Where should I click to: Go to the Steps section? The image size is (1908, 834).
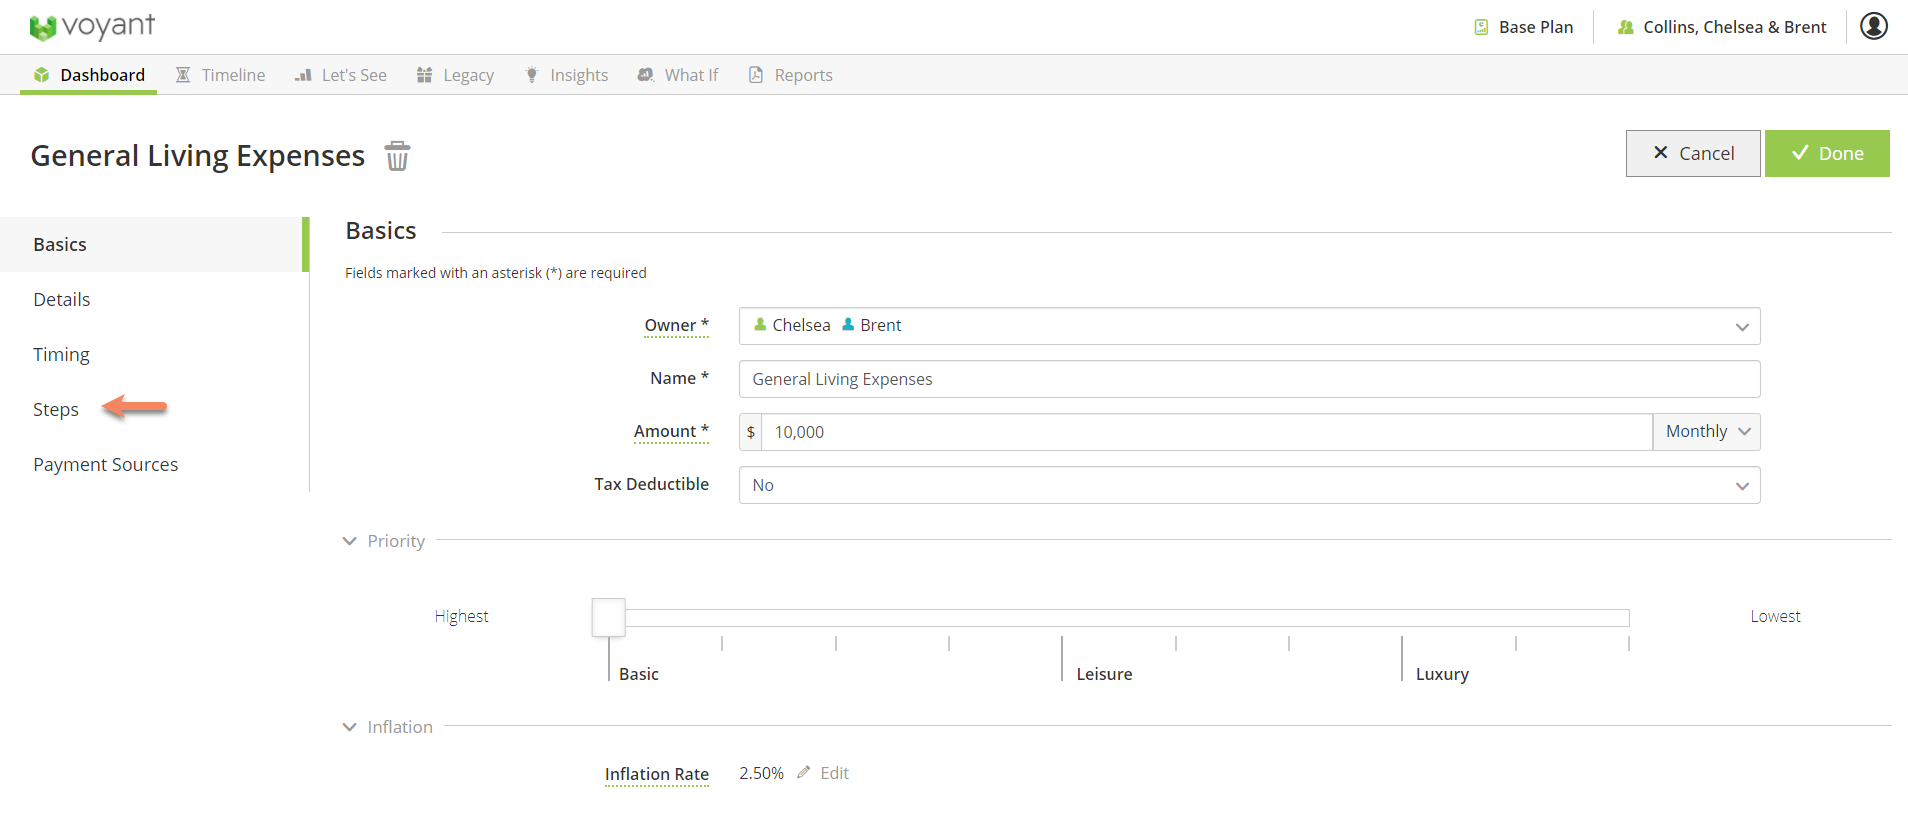56,410
